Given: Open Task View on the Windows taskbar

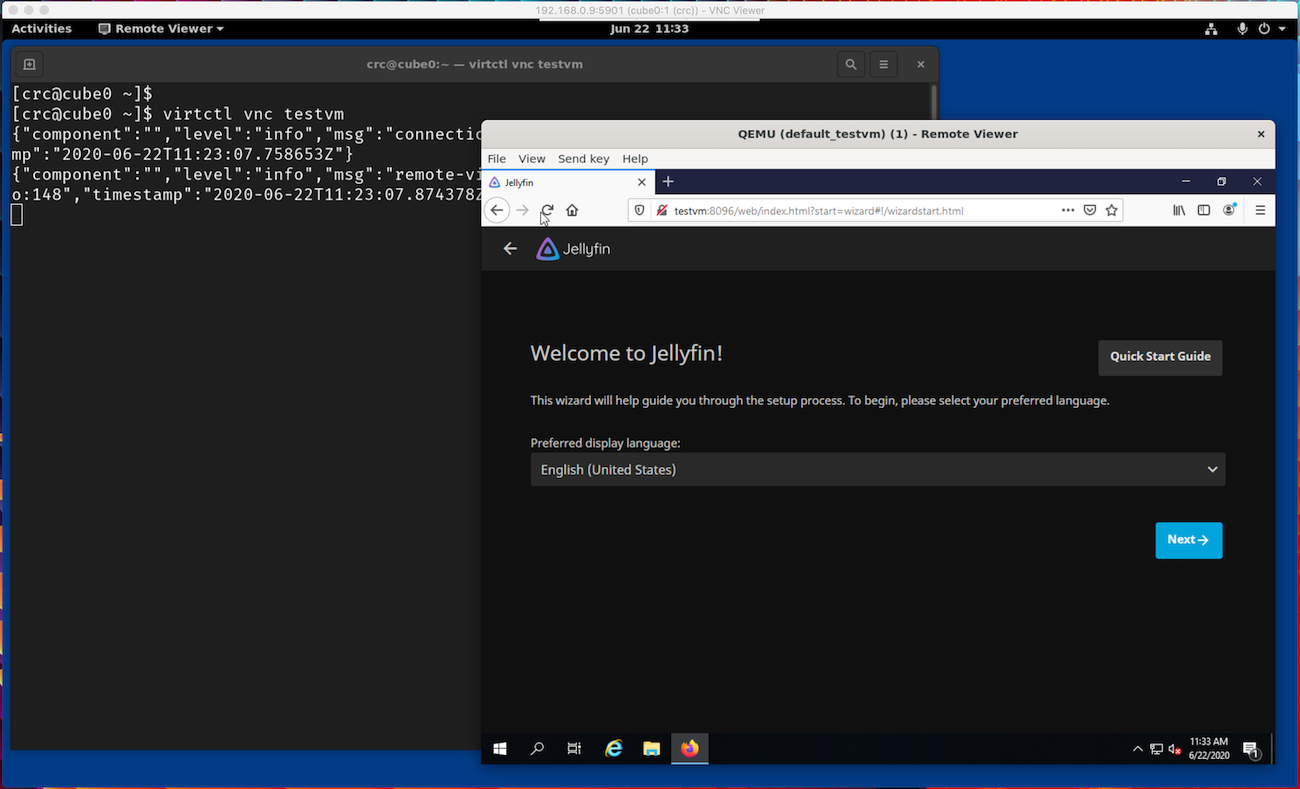Looking at the screenshot, I should click(574, 747).
